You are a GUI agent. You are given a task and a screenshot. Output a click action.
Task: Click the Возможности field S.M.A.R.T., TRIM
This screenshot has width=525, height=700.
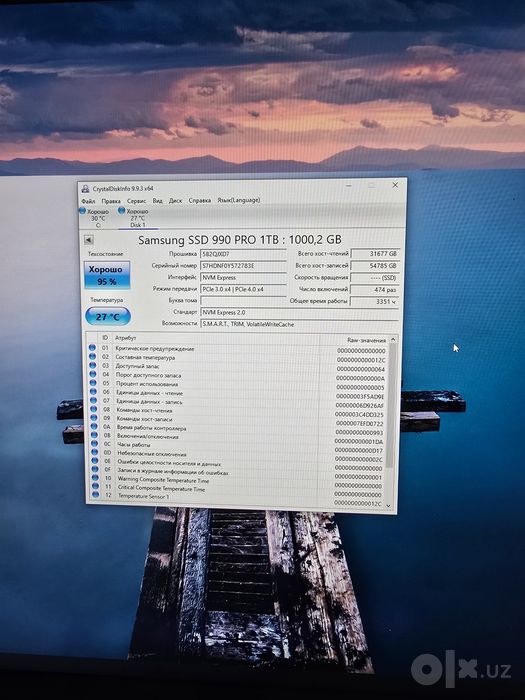300,324
